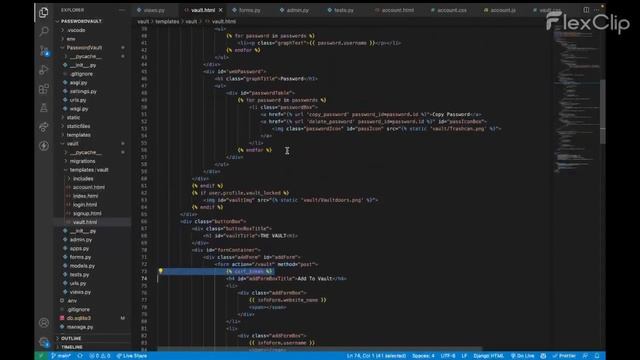Open models.py in the explorer
640x360 pixels.
(82, 266)
